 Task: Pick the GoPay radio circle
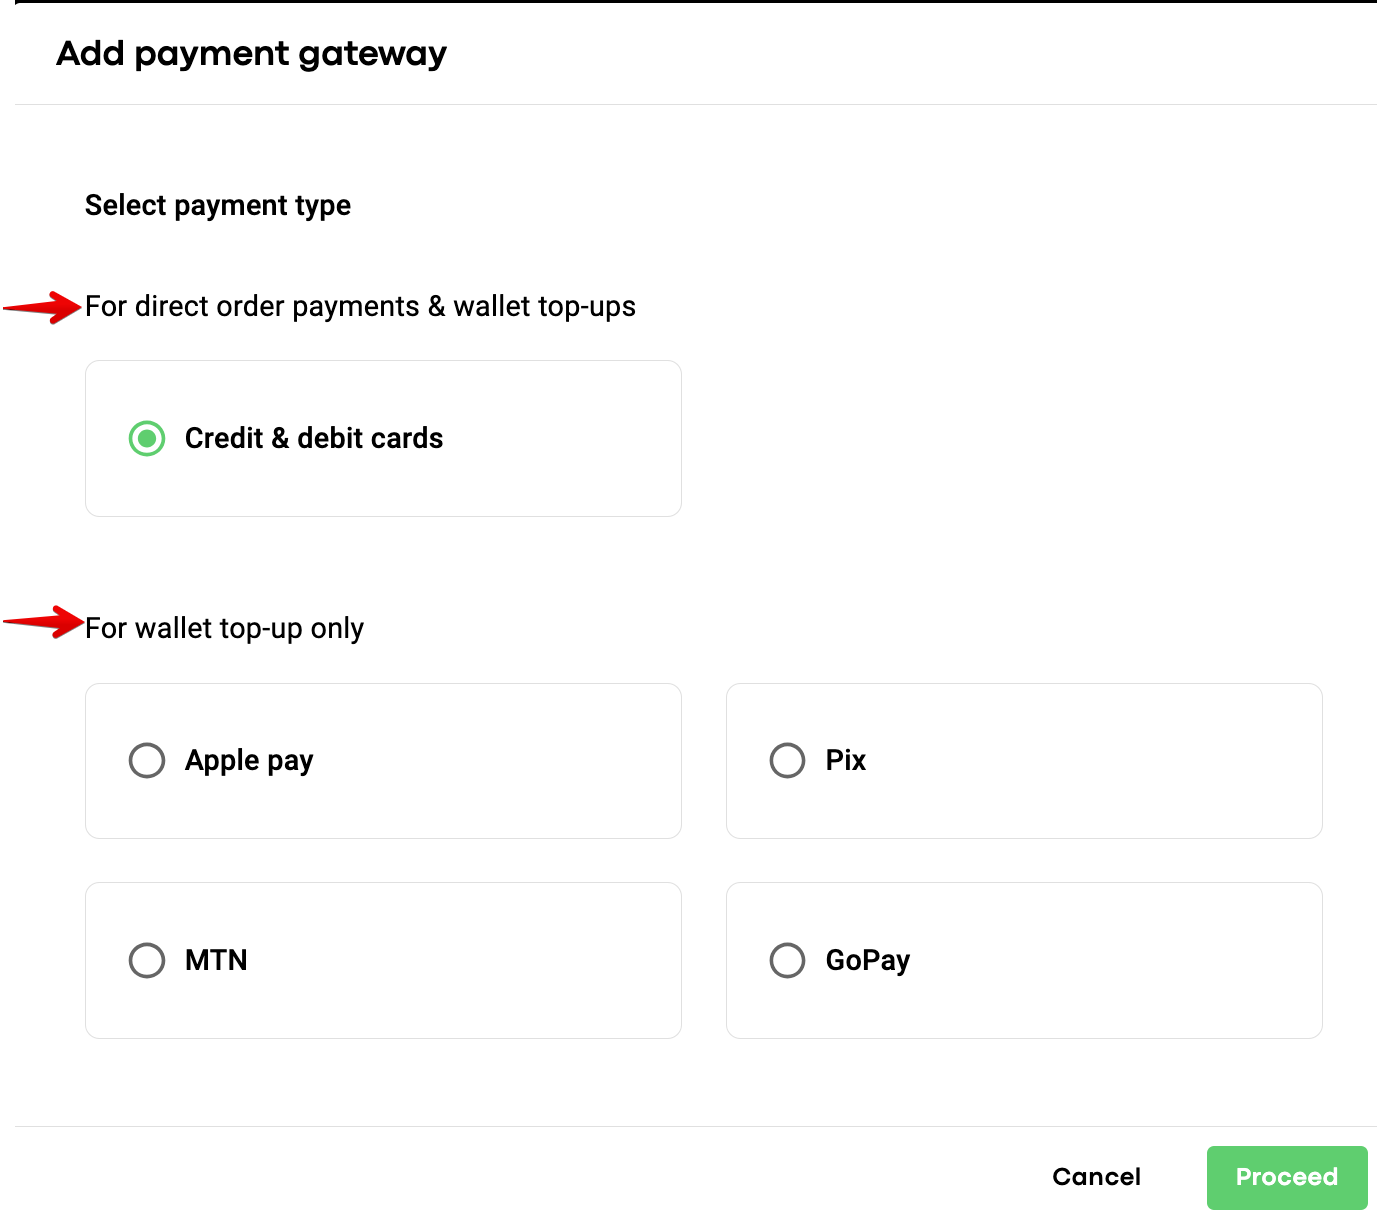pos(787,960)
